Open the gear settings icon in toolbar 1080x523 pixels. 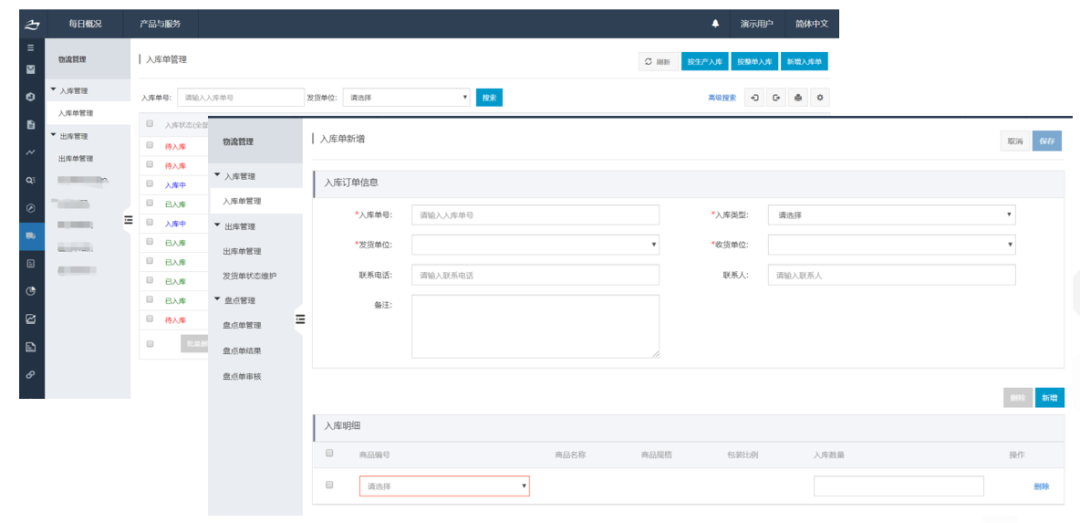tap(820, 98)
